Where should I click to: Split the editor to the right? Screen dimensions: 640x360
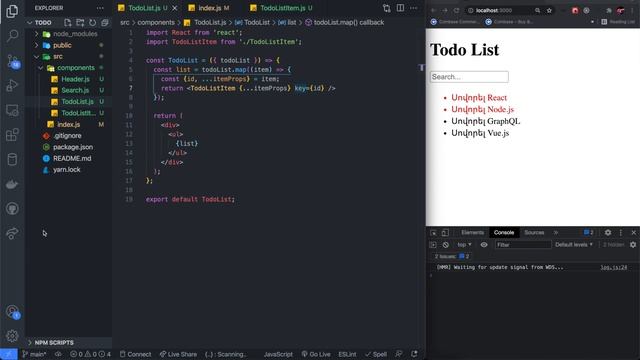point(400,8)
